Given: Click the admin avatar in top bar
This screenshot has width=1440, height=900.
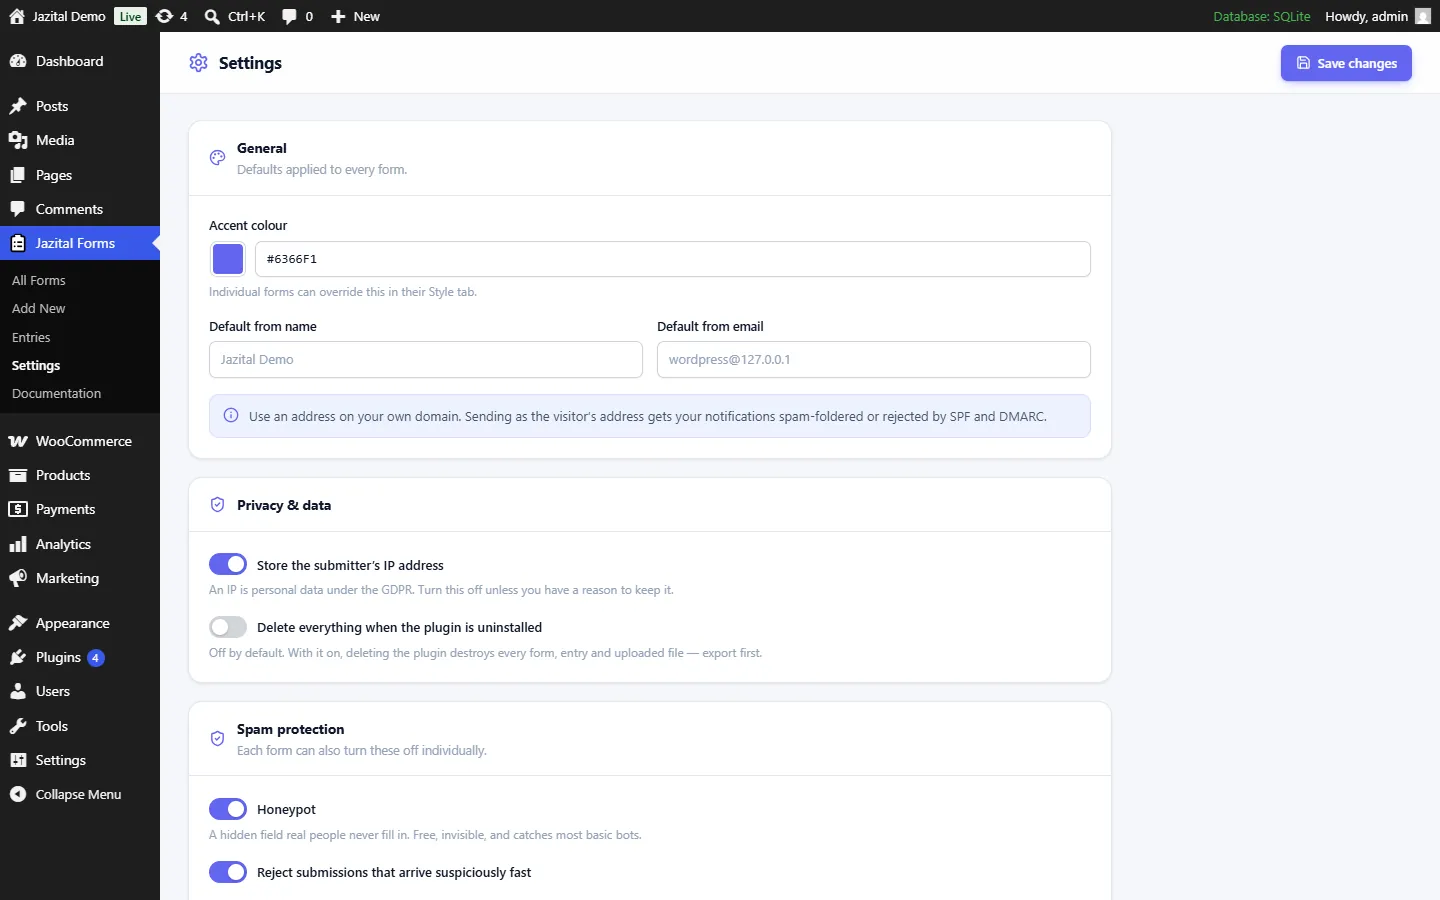Looking at the screenshot, I should coord(1423,16).
